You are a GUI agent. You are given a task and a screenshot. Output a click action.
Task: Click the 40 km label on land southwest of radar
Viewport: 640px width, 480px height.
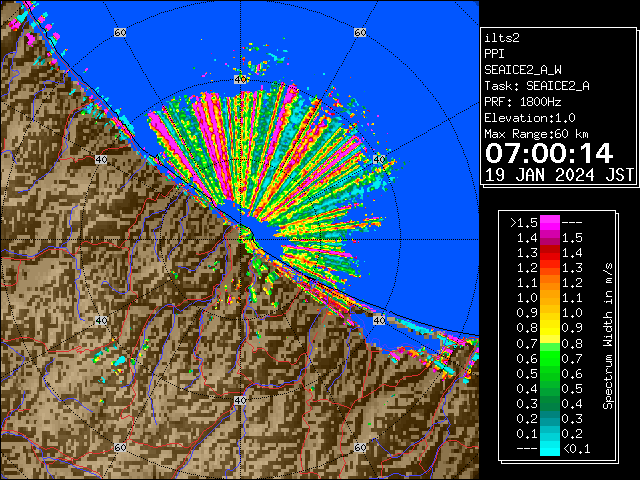101,320
